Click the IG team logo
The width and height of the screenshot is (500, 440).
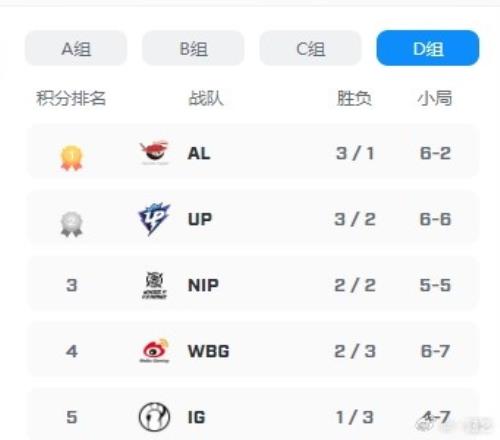[x=154, y=417]
